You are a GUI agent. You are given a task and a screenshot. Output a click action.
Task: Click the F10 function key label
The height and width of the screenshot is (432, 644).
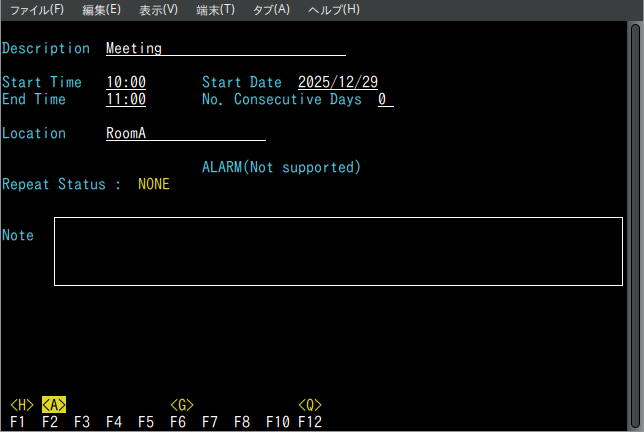point(277,422)
